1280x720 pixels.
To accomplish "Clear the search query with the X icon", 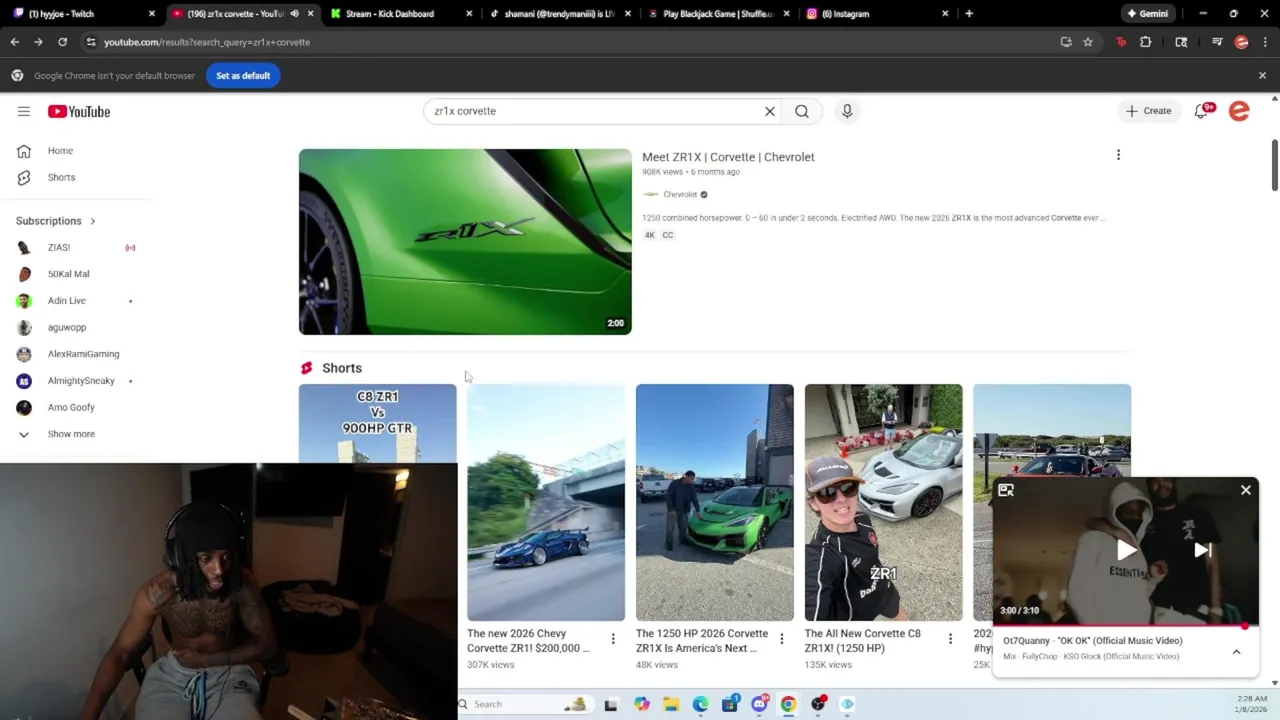I will tap(770, 111).
